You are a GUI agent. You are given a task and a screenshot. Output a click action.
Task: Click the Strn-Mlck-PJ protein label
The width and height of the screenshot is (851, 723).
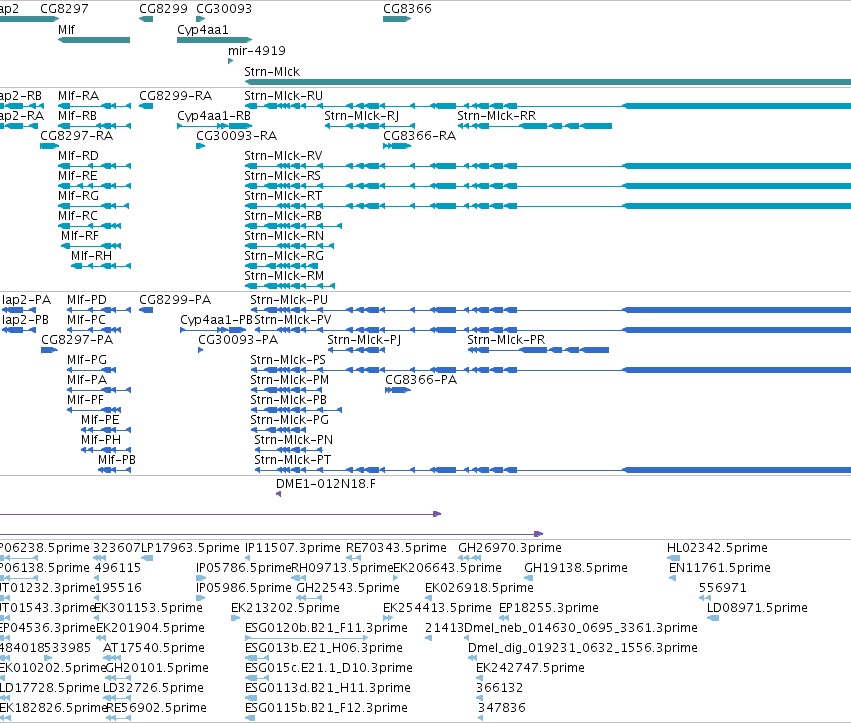(x=364, y=340)
